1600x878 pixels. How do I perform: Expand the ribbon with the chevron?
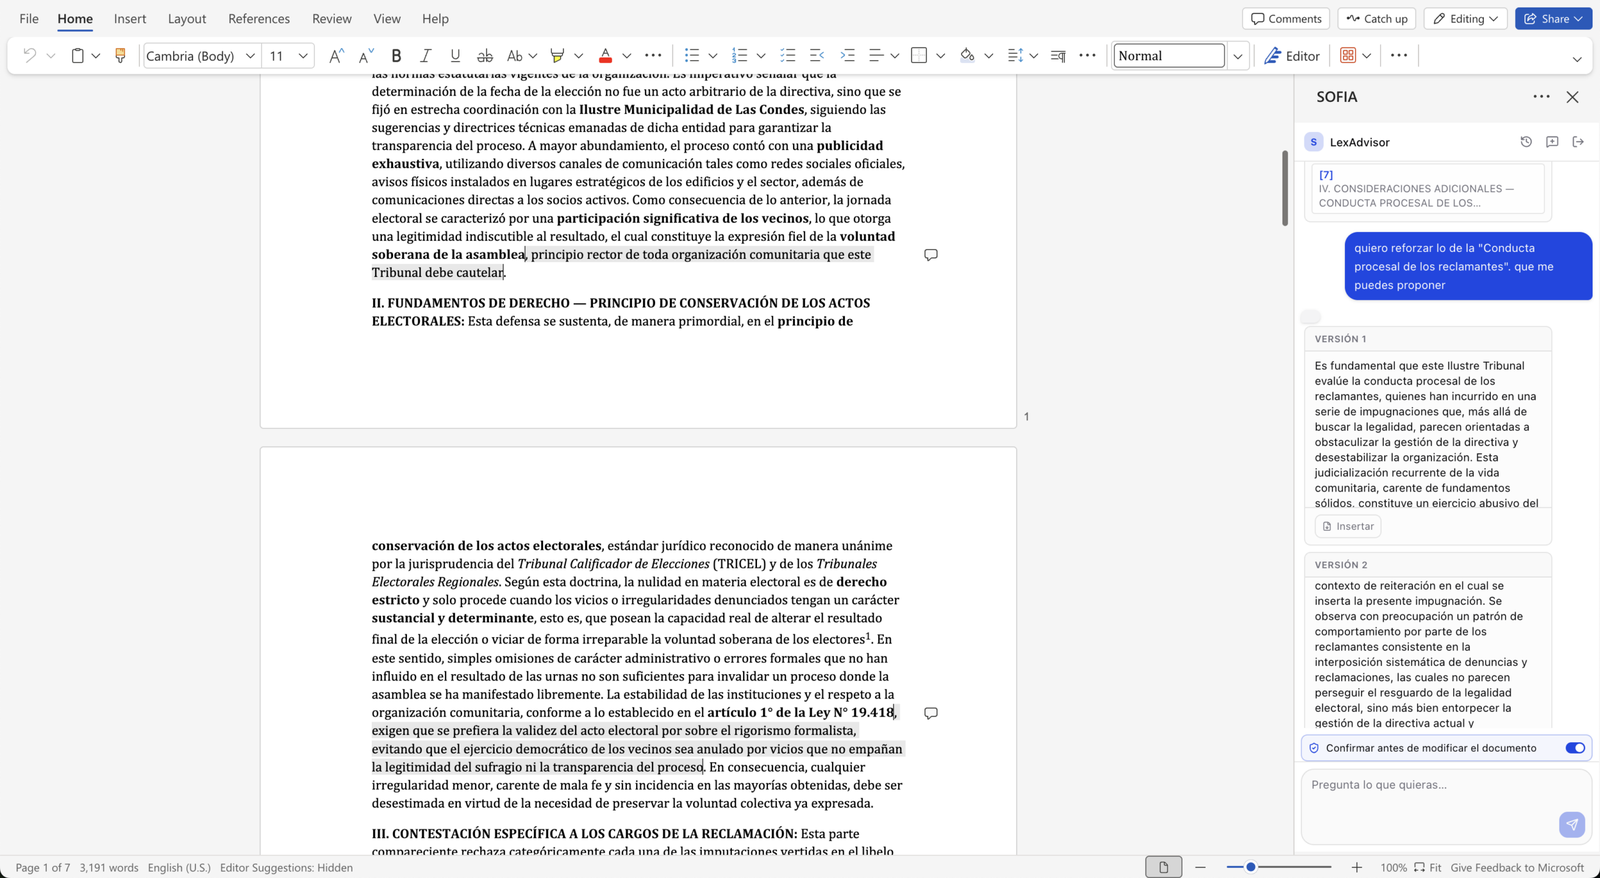(x=1577, y=59)
